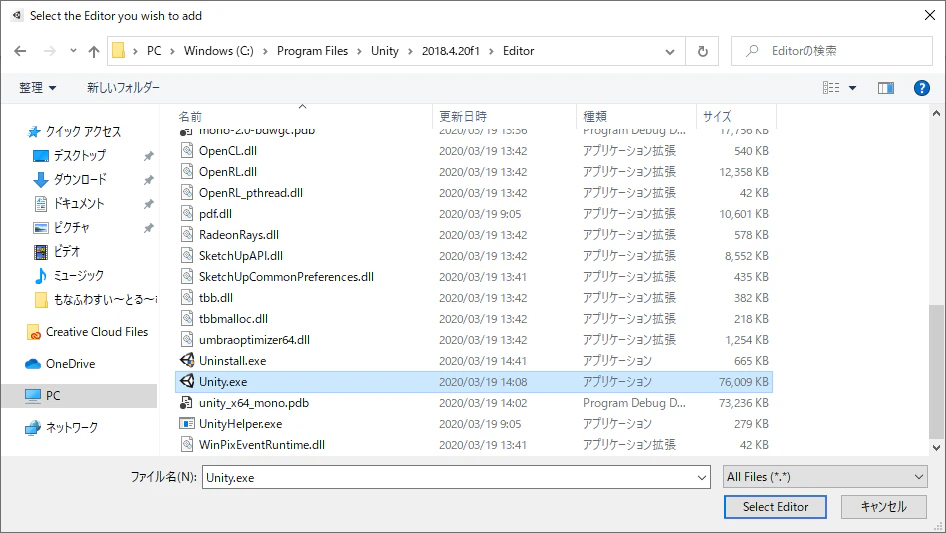Viewport: 946px width, 533px height.
Task: Click the vertical scrollbar thumb
Action: coord(936,372)
